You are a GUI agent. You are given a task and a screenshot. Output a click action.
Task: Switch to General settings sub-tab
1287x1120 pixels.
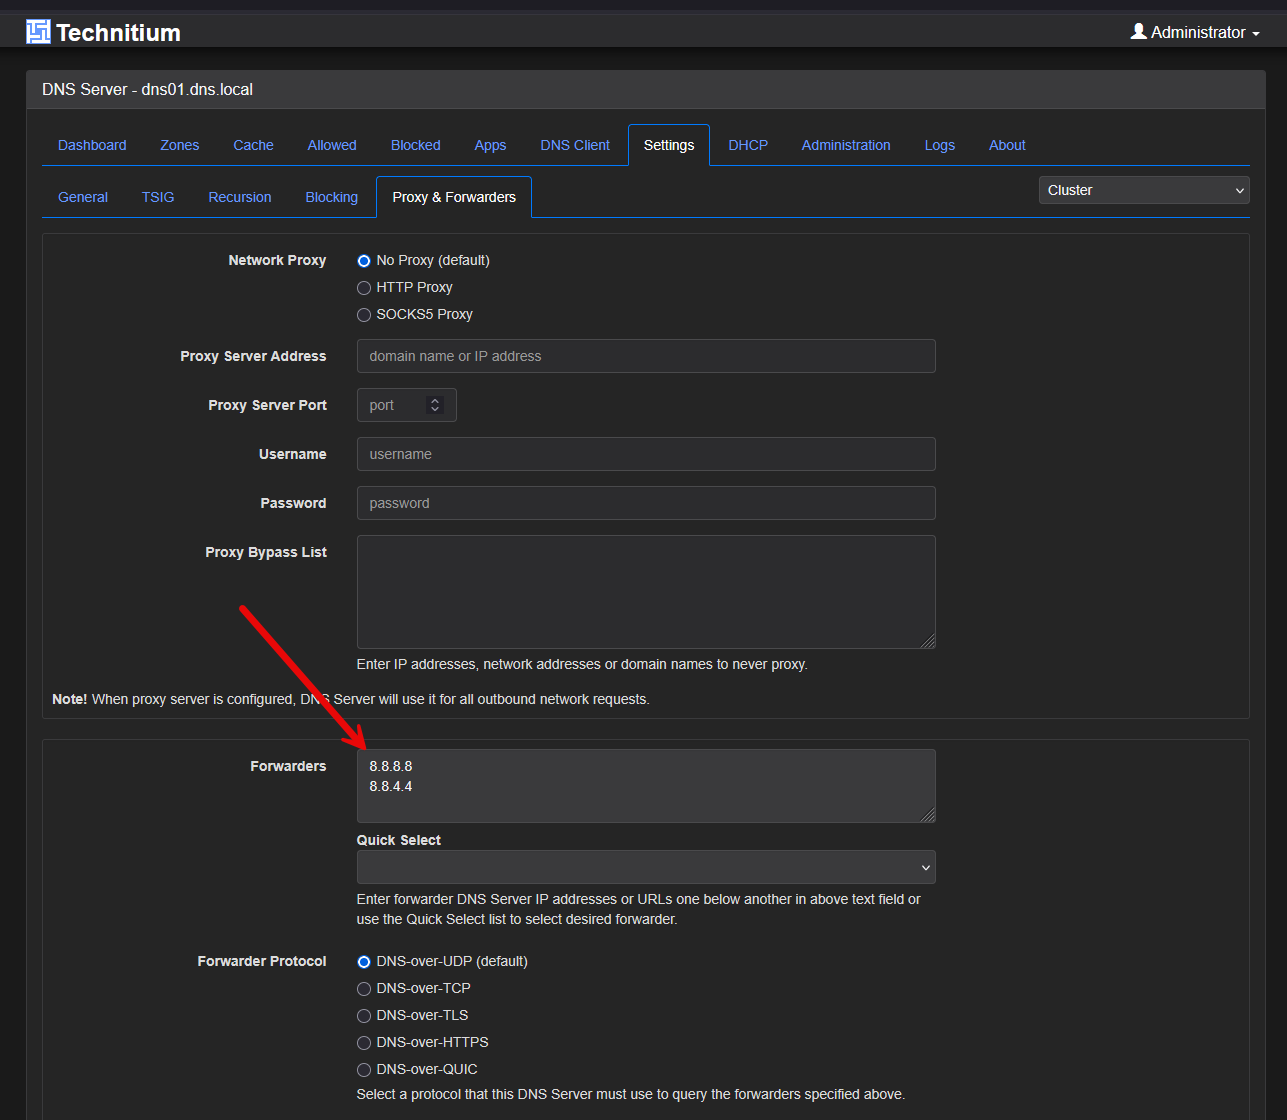(83, 197)
